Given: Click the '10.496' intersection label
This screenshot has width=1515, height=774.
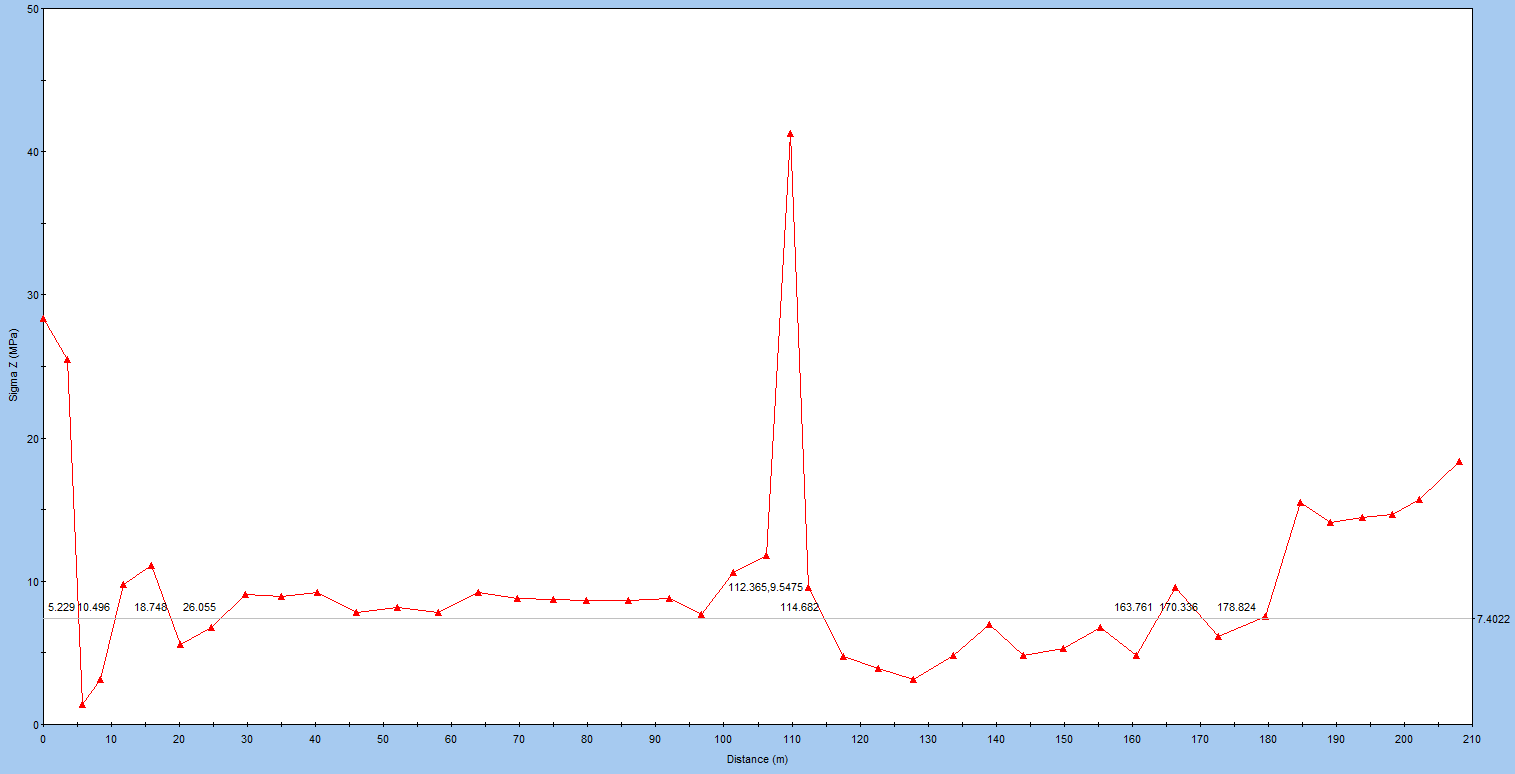Looking at the screenshot, I should [94, 607].
